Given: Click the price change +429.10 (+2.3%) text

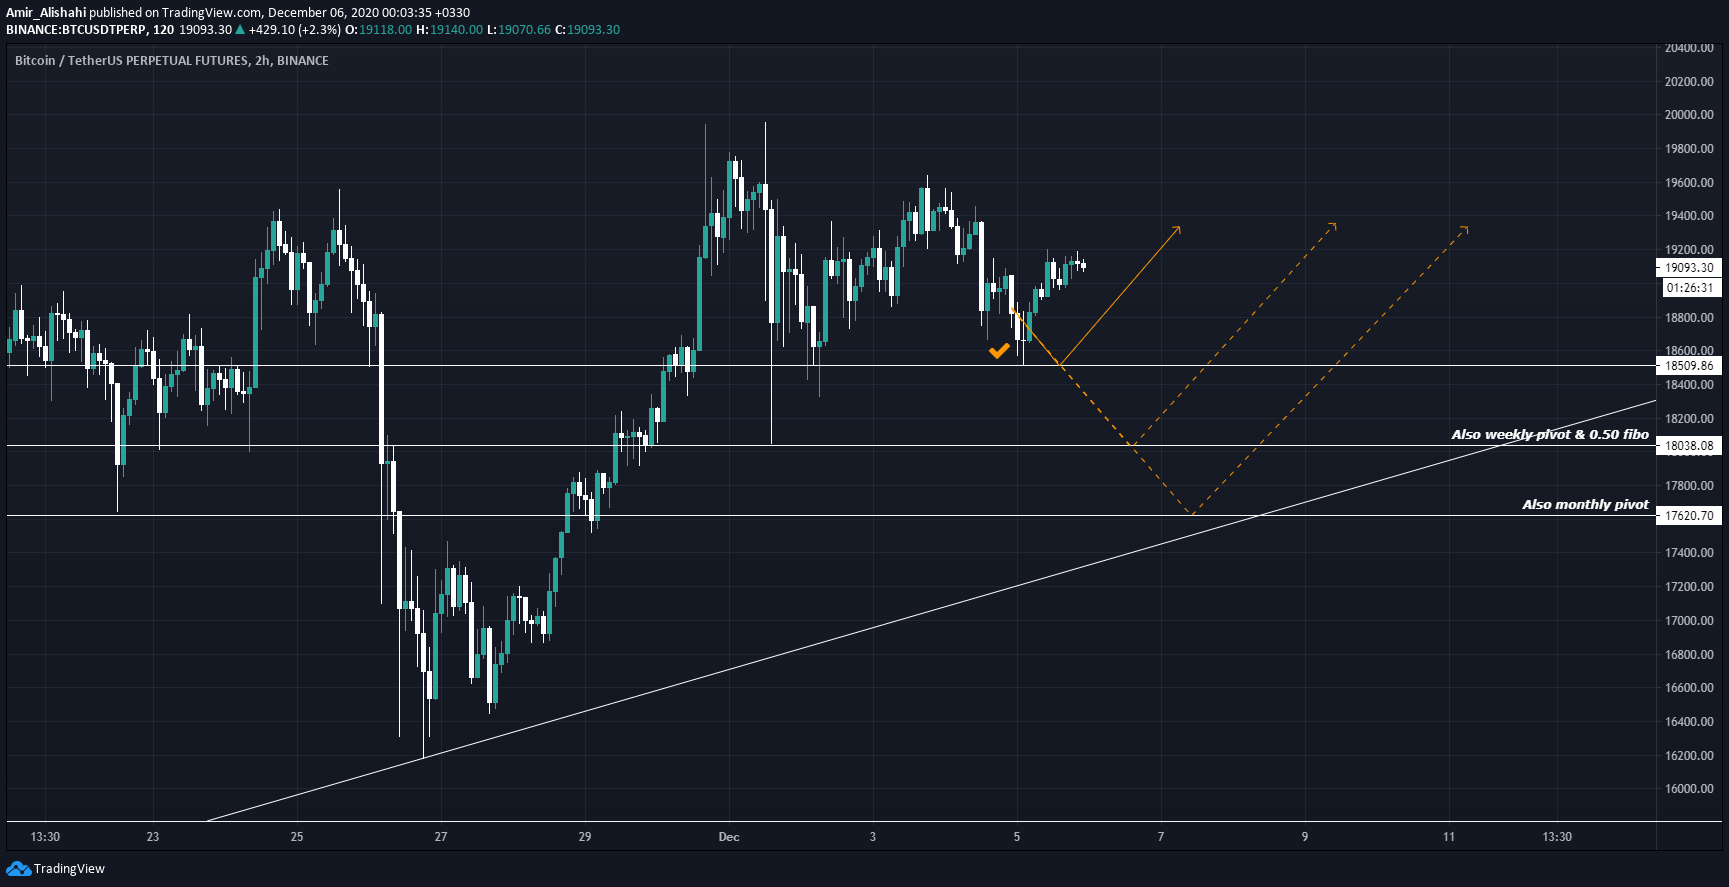Looking at the screenshot, I should [295, 30].
